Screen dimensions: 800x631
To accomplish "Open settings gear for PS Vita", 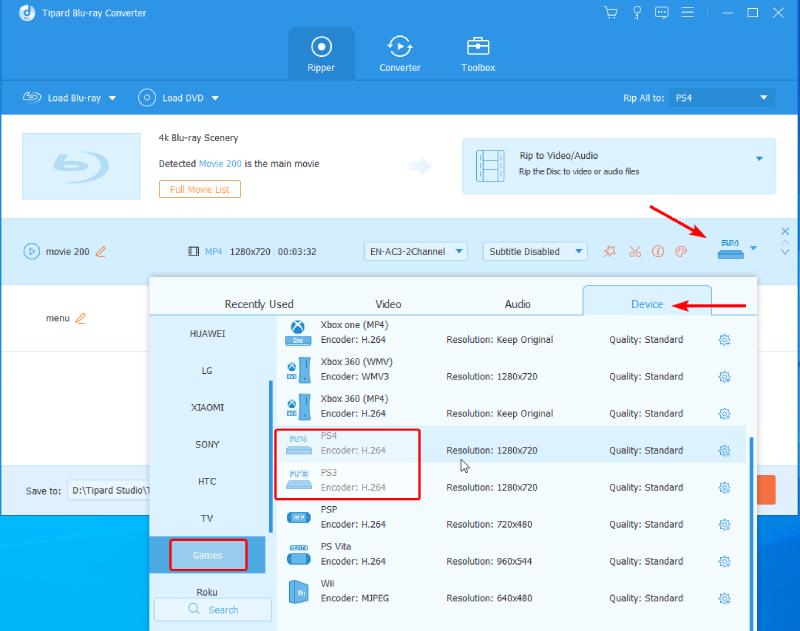I will coord(724,562).
